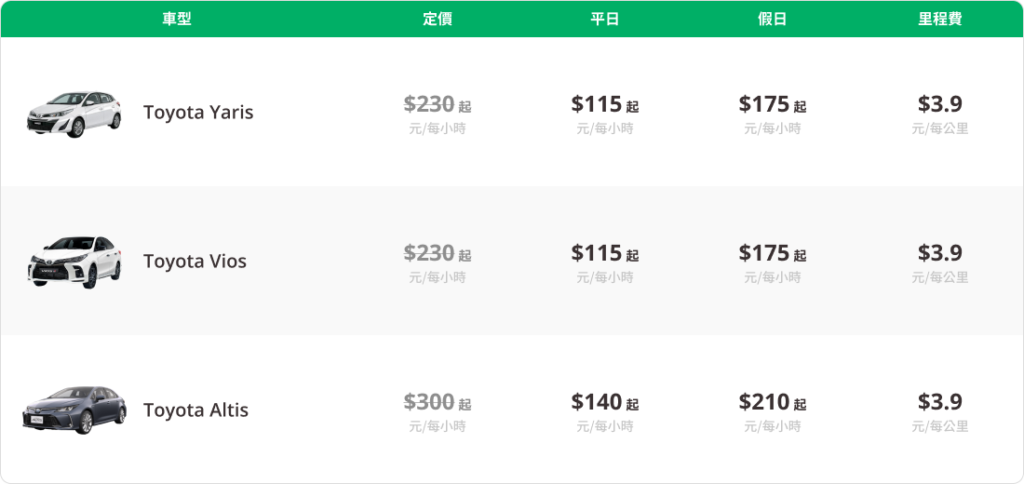Click the gray Toyota Altis car image
The width and height of the screenshot is (1024, 484).
coord(74,409)
